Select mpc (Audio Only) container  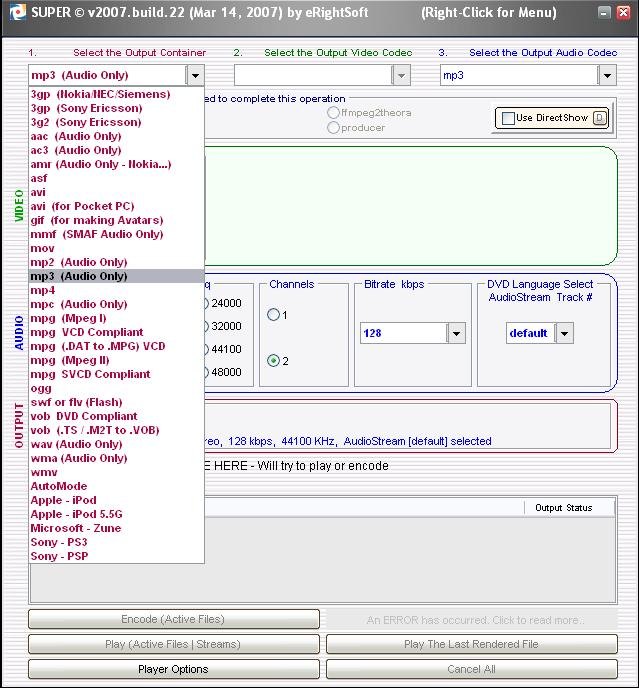click(116, 304)
